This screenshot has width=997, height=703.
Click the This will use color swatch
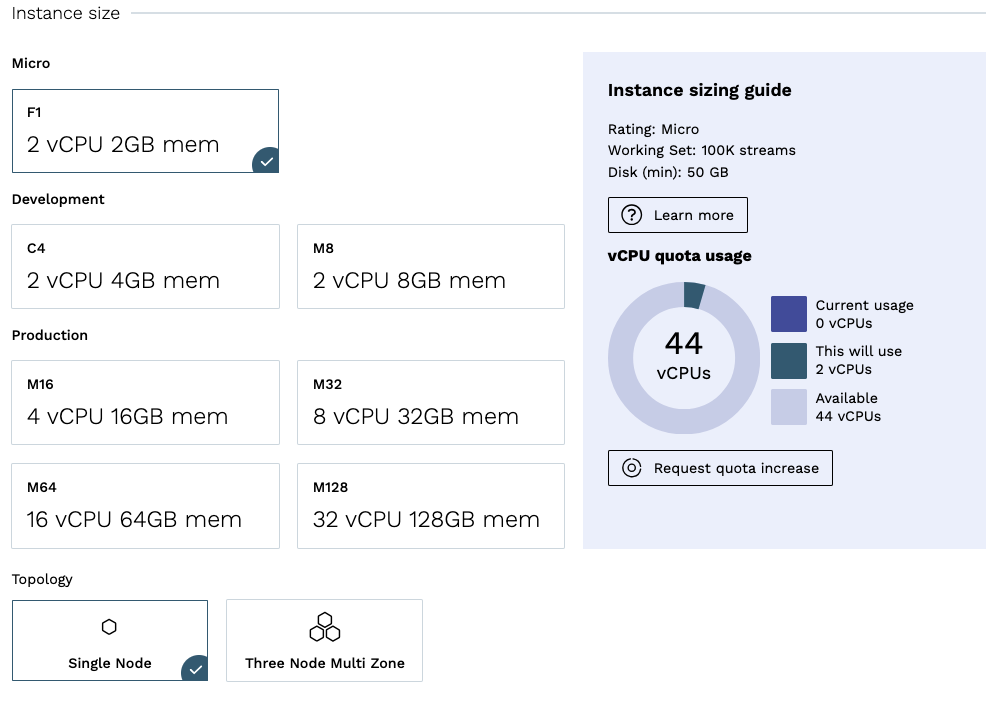(x=788, y=361)
